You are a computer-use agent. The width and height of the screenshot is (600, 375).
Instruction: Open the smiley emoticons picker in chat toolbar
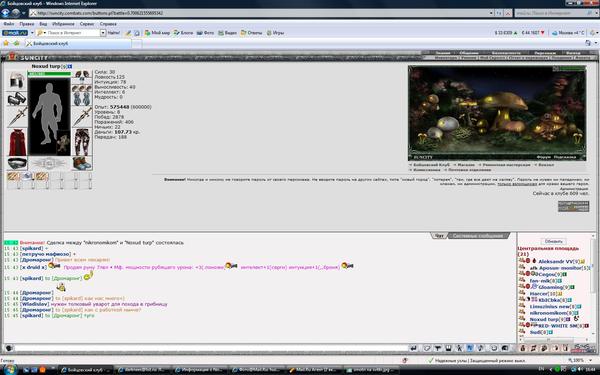[494, 348]
